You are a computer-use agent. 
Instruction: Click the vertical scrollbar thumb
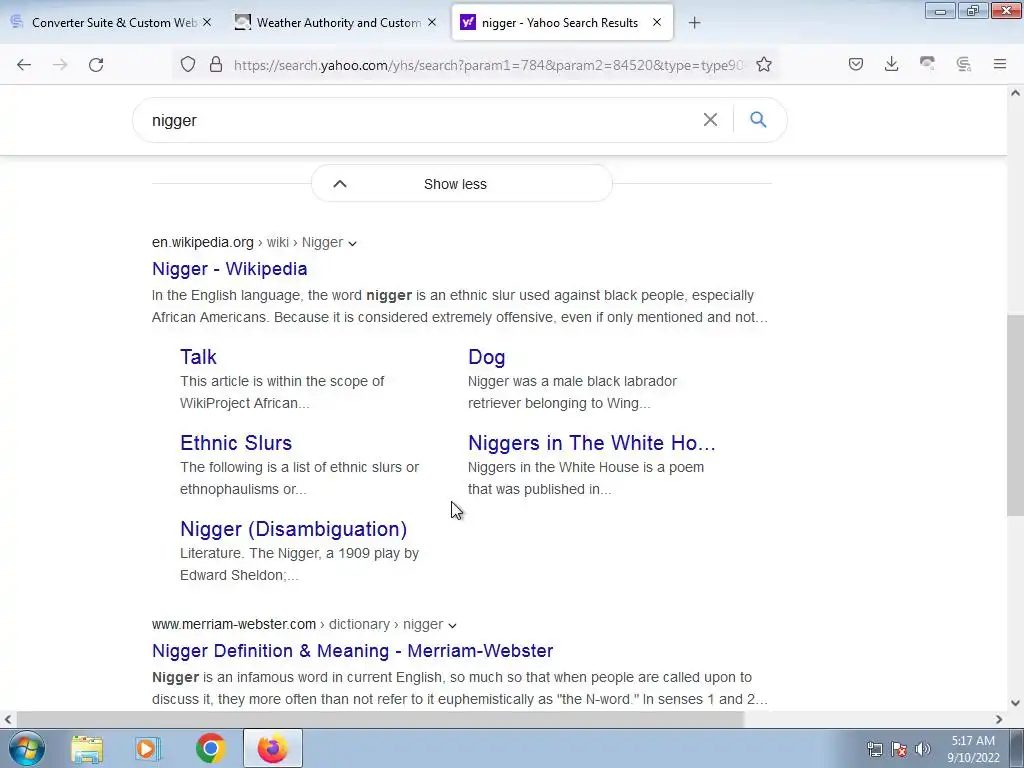tap(1015, 414)
